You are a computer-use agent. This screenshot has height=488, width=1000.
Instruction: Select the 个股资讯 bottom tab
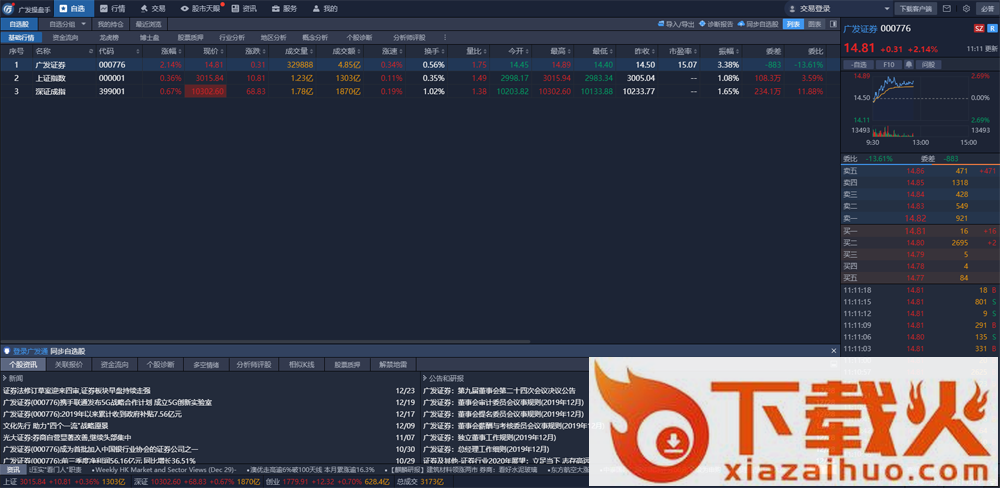point(23,365)
